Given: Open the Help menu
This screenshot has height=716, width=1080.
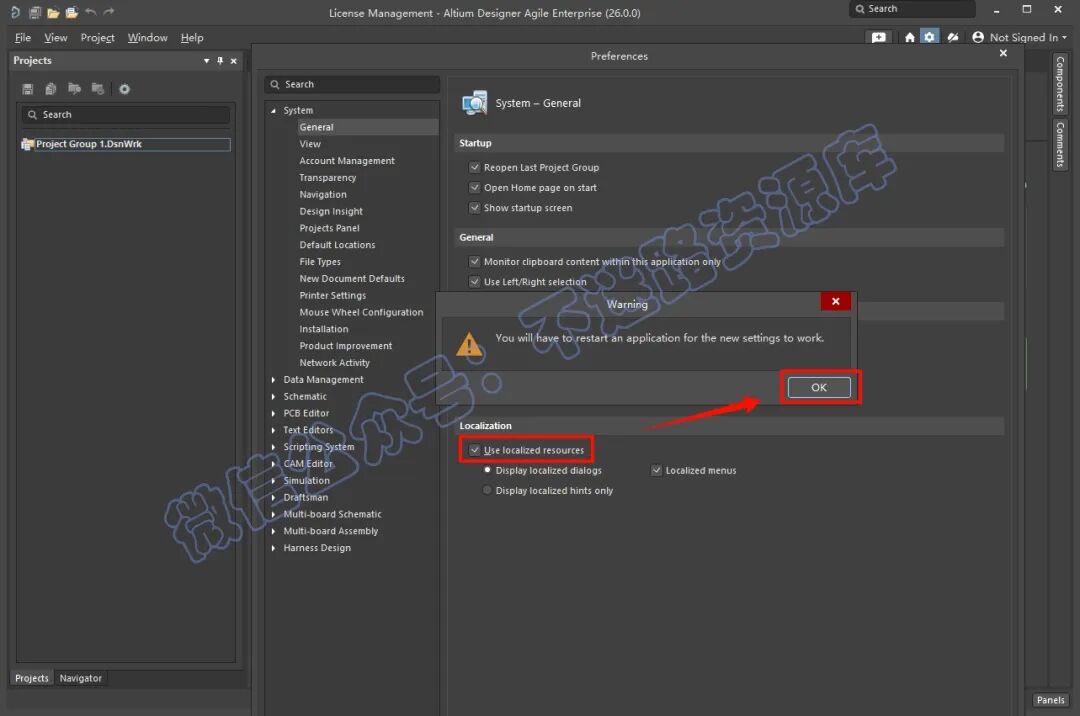Looking at the screenshot, I should coord(191,38).
